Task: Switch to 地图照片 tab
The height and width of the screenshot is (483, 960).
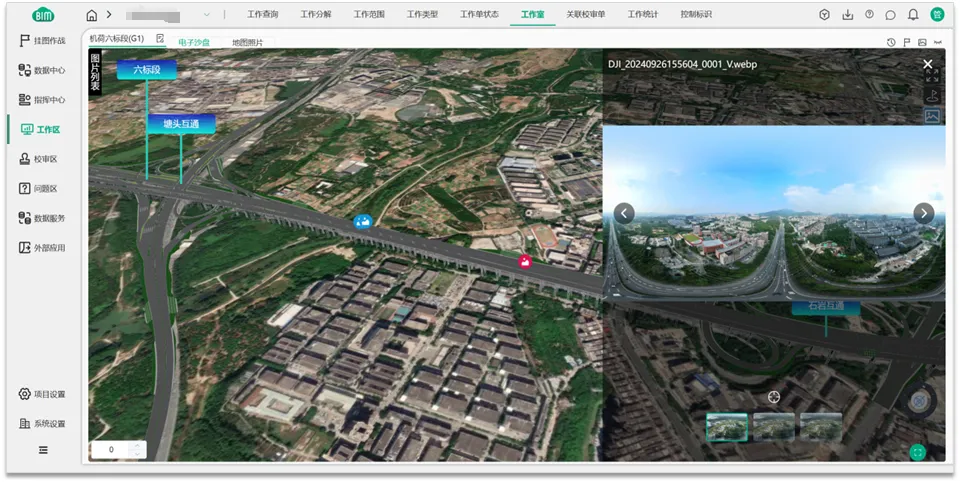Action: pyautogui.click(x=247, y=42)
